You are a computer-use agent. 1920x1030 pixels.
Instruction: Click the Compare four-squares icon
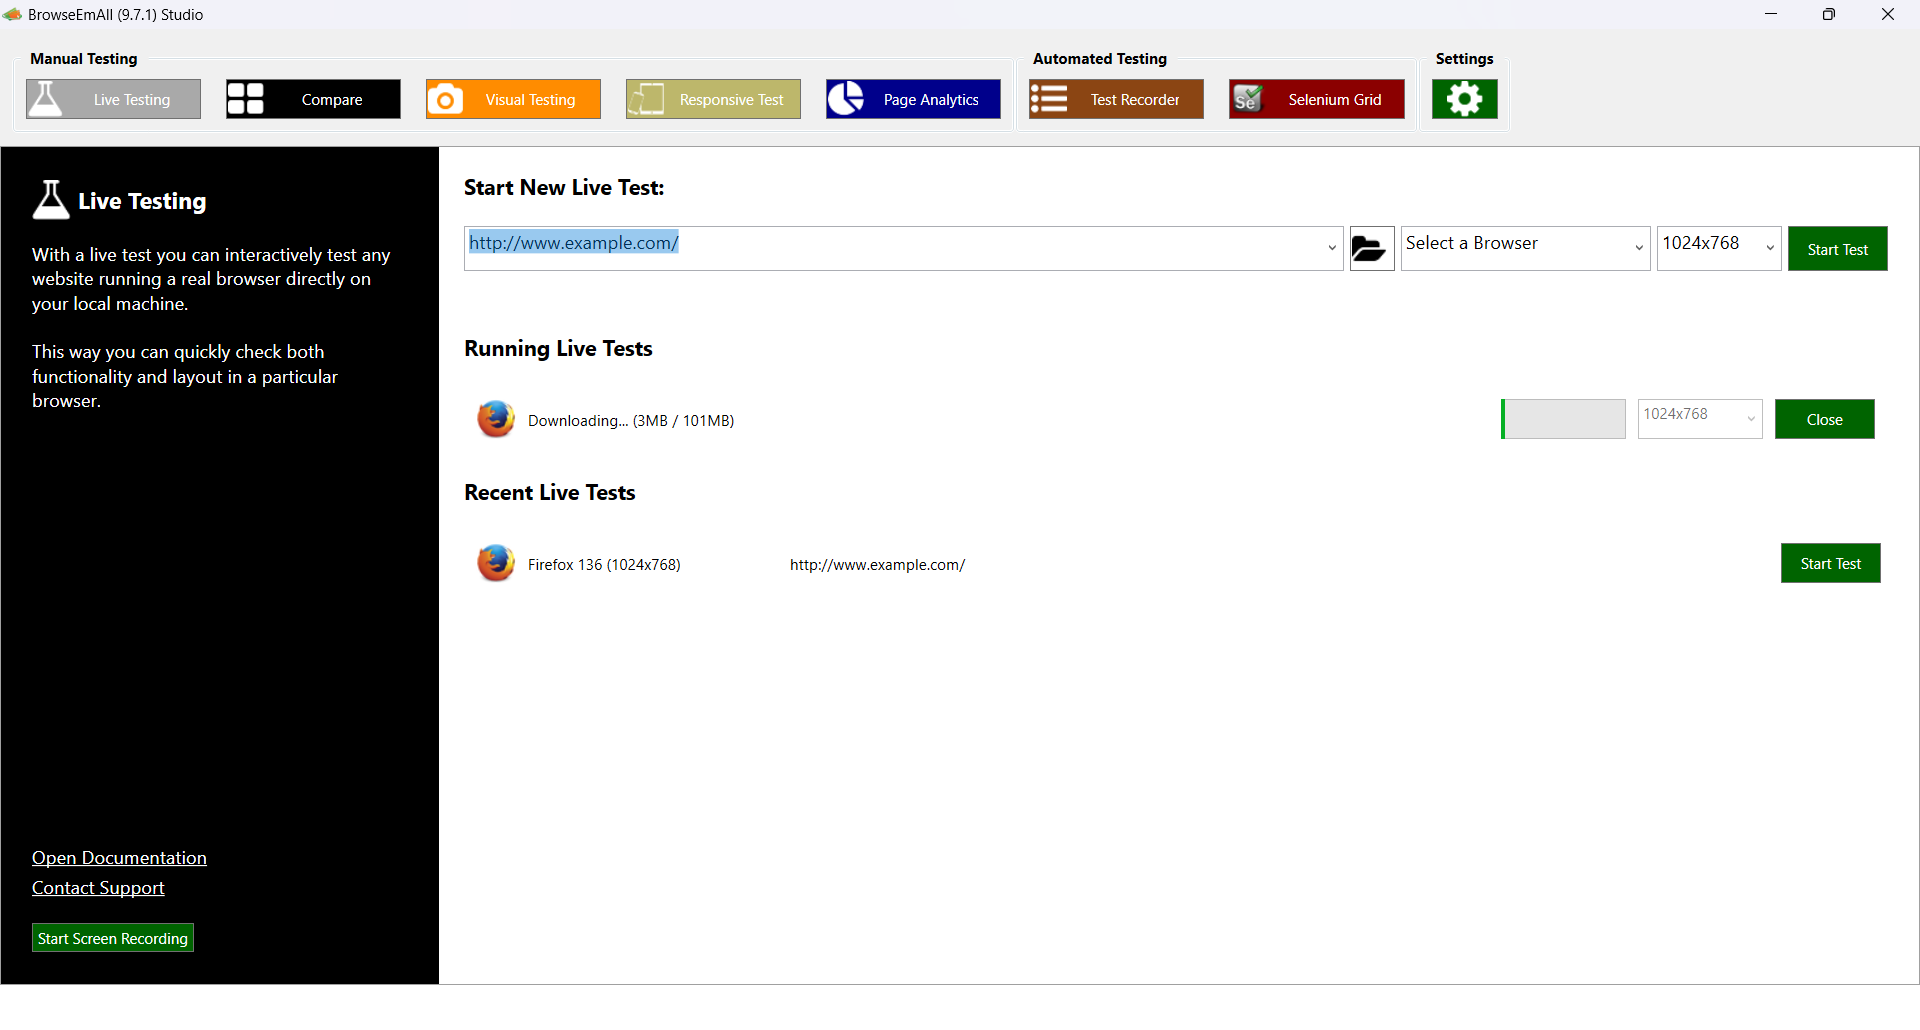click(x=245, y=99)
